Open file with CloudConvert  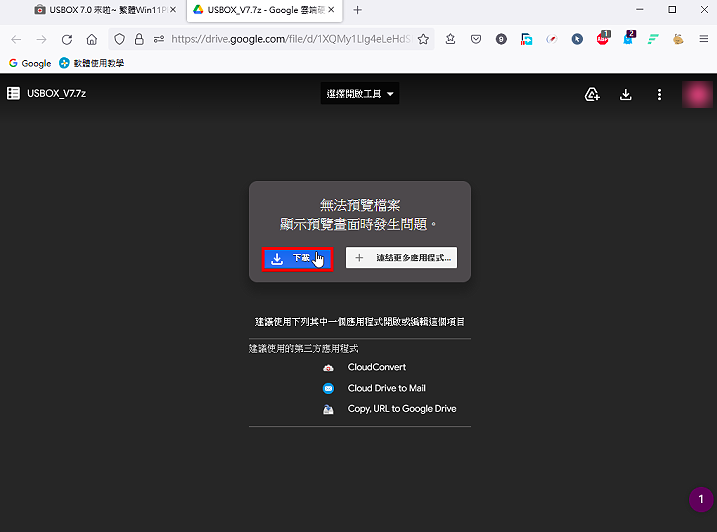click(376, 367)
